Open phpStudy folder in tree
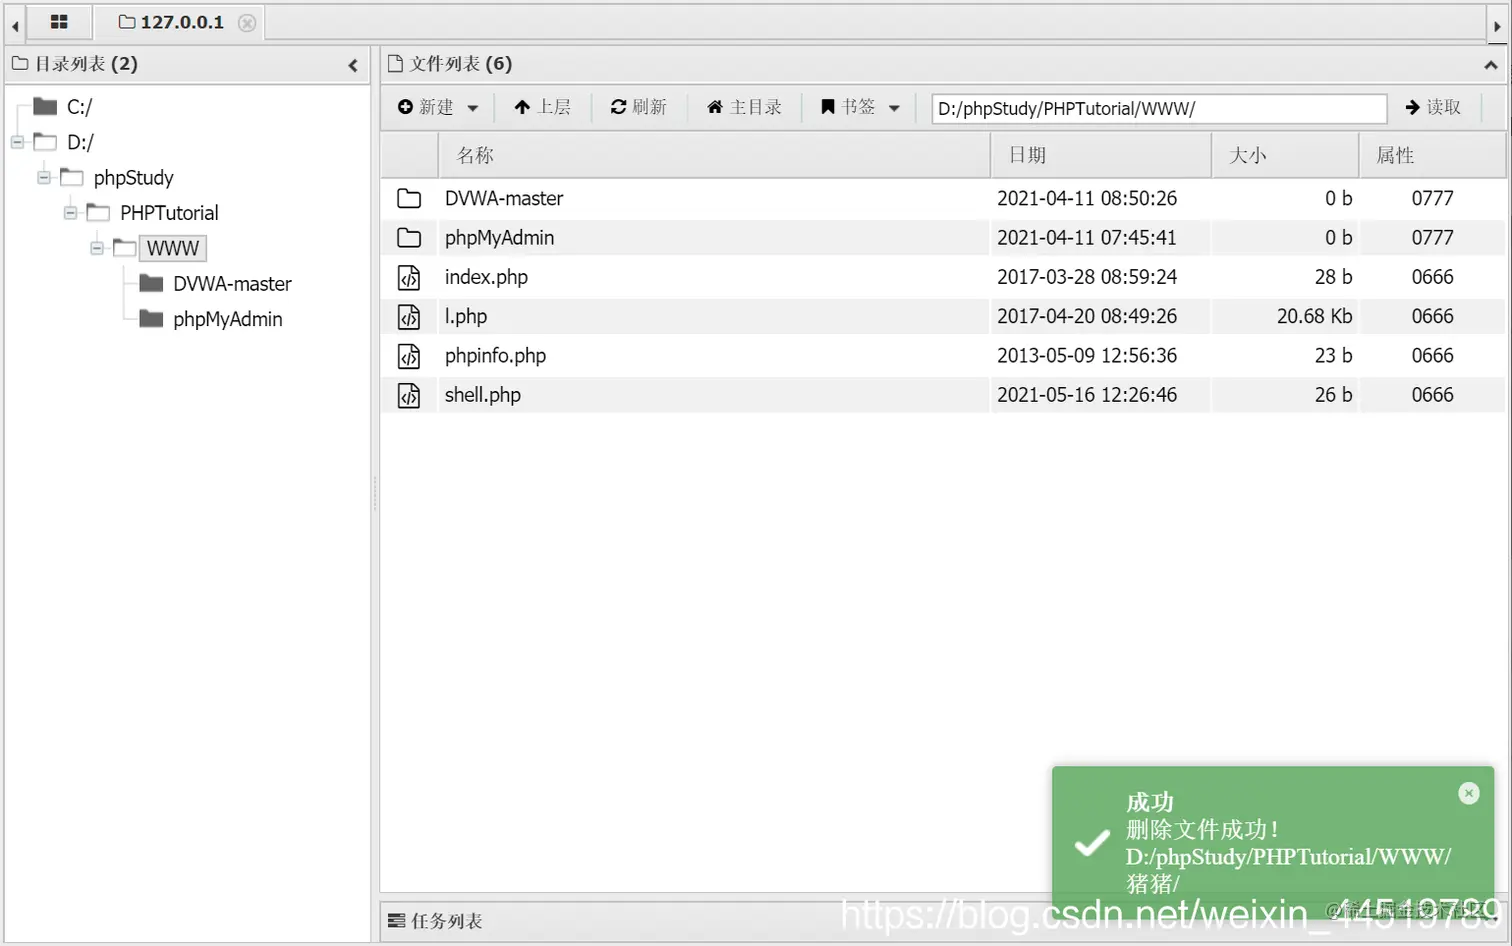The image size is (1512, 946). pyautogui.click(x=133, y=177)
